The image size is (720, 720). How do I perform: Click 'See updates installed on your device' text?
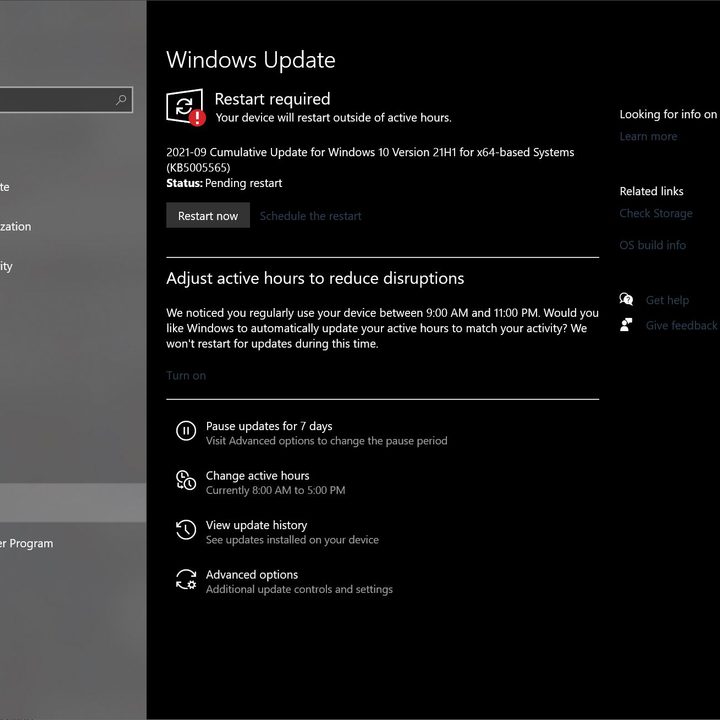pos(292,540)
